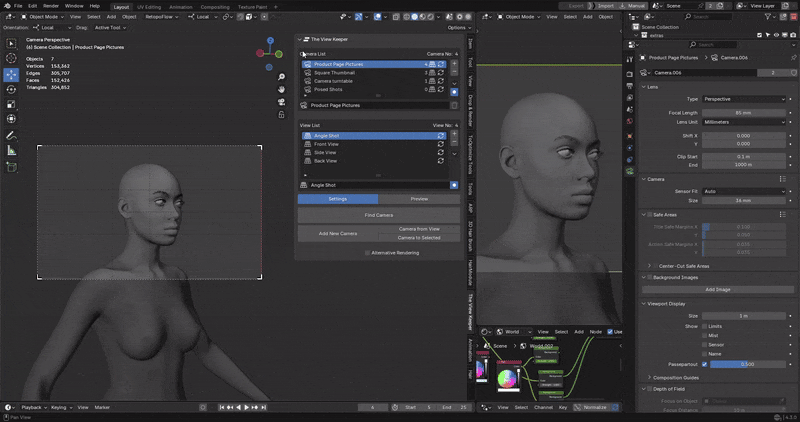Switch to UV Editing workspace tab
800x422 pixels.
click(148, 7)
